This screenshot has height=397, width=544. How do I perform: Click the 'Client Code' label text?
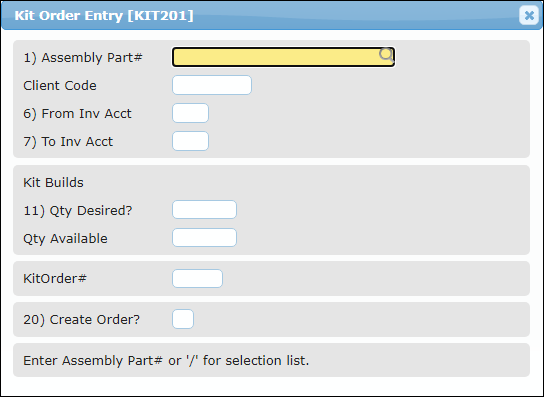pos(60,86)
